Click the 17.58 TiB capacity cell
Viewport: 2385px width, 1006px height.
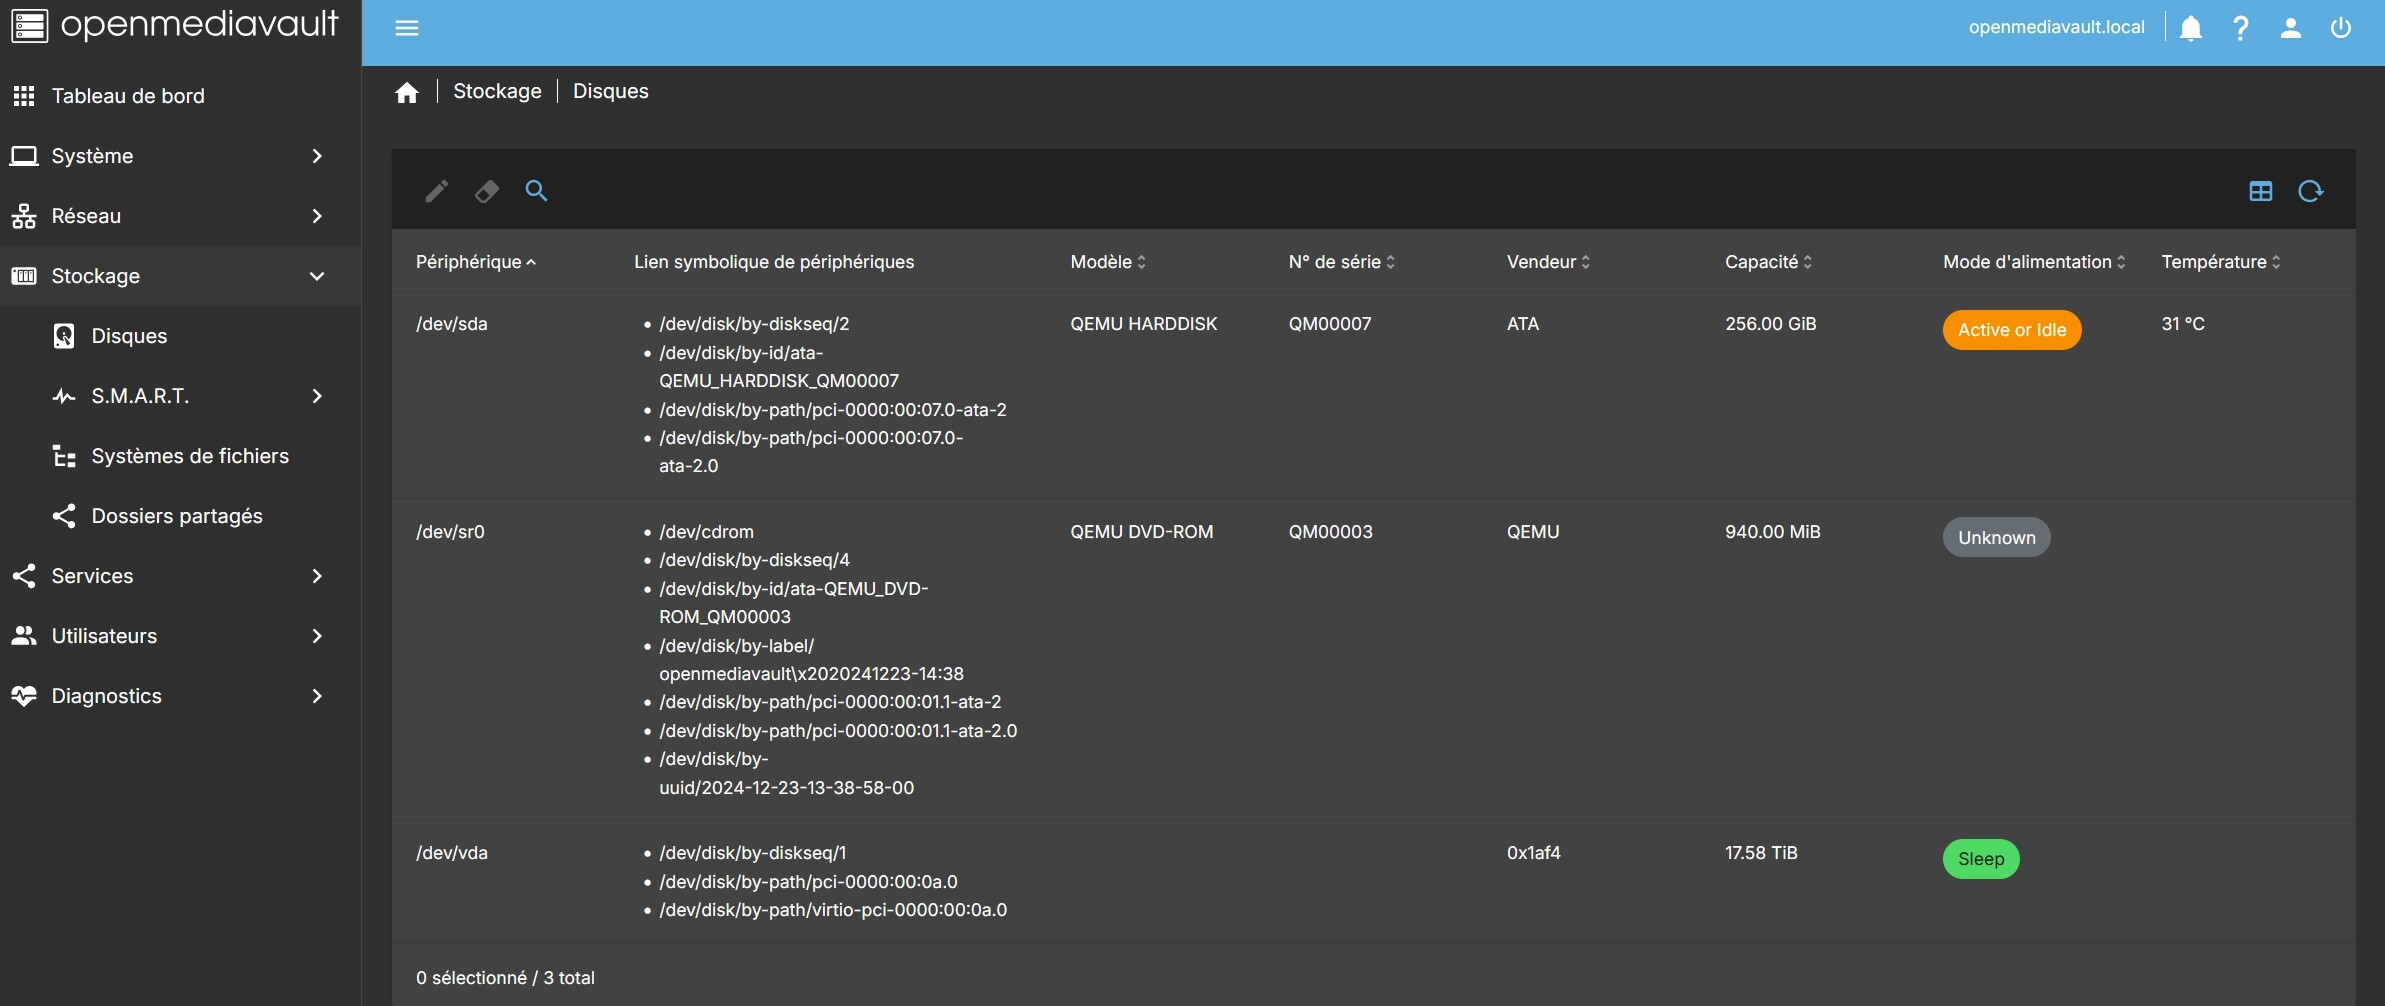click(1761, 853)
